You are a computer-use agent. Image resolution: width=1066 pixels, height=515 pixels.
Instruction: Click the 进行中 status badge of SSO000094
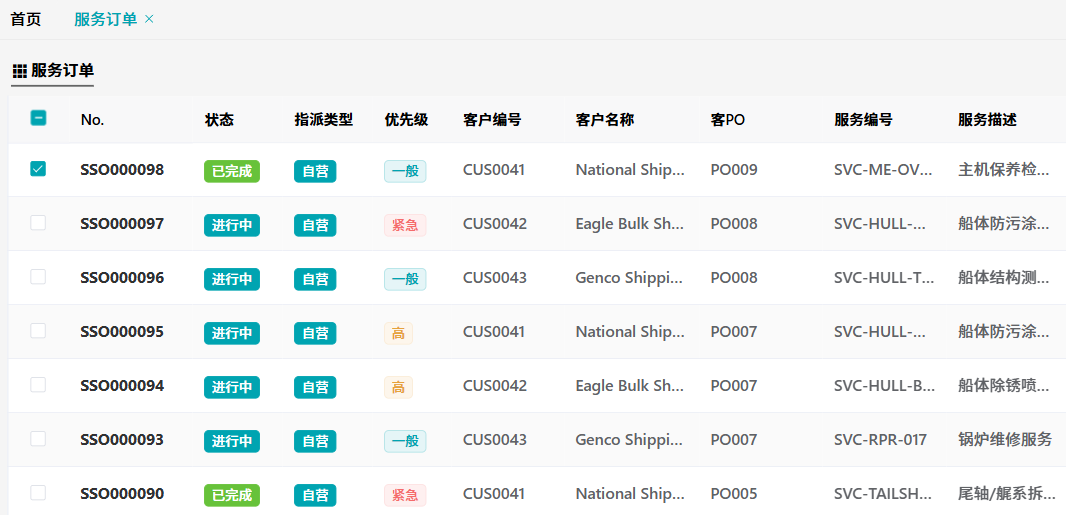[x=231, y=387]
